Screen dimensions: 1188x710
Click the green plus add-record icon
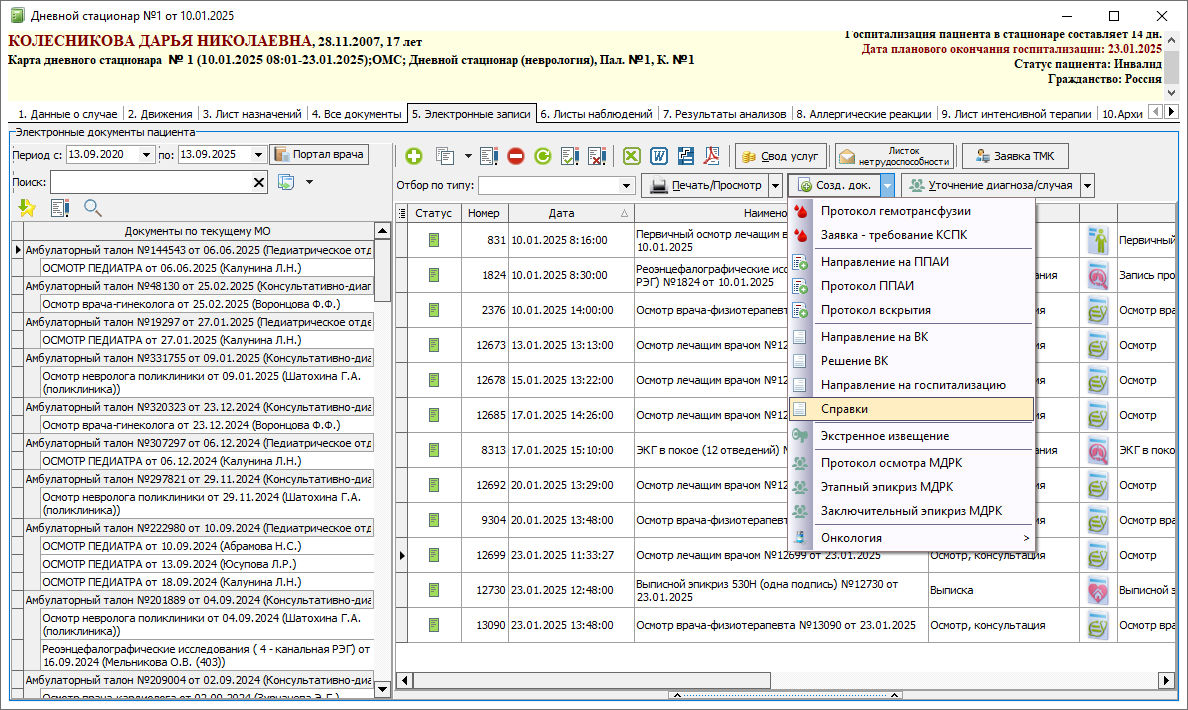[414, 156]
